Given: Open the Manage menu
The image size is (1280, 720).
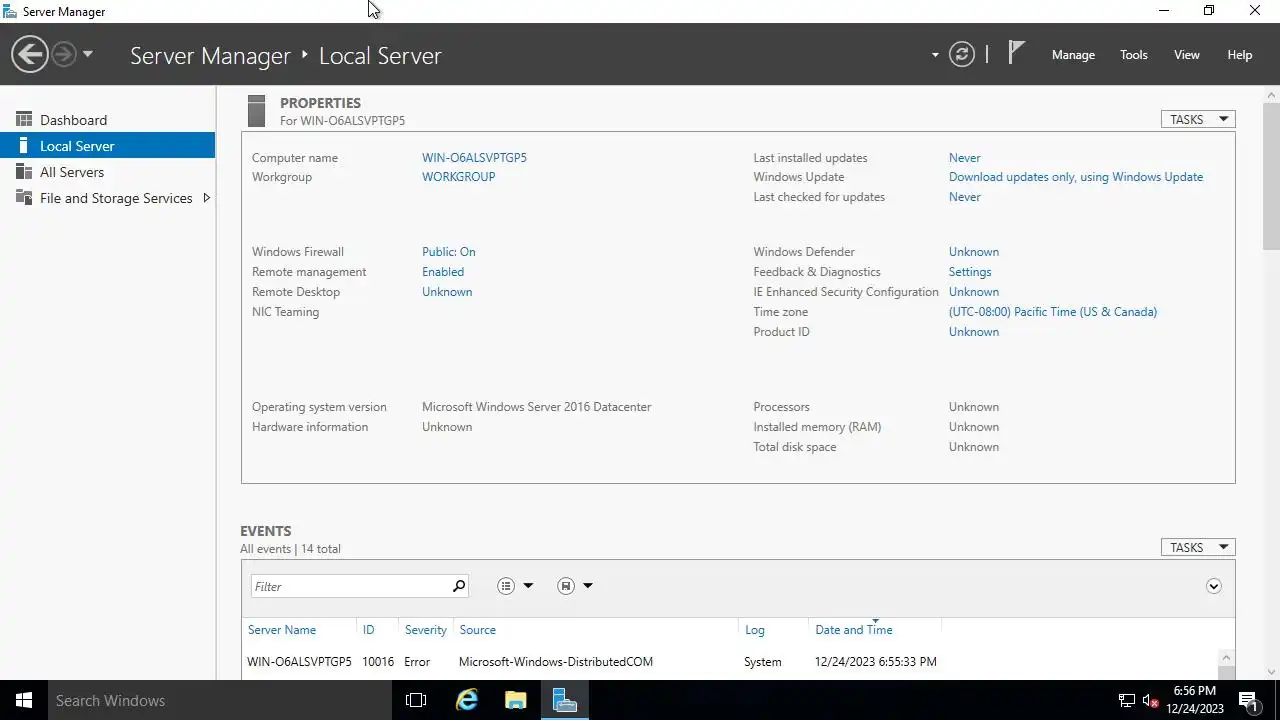Looking at the screenshot, I should pyautogui.click(x=1073, y=55).
